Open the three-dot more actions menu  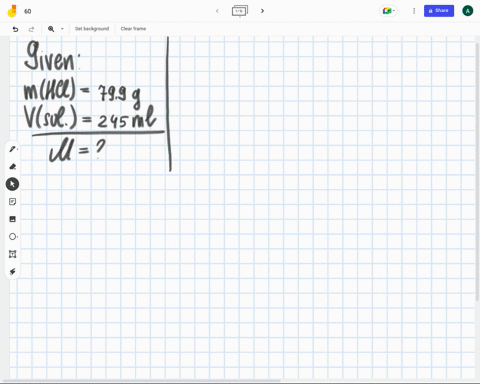414,11
